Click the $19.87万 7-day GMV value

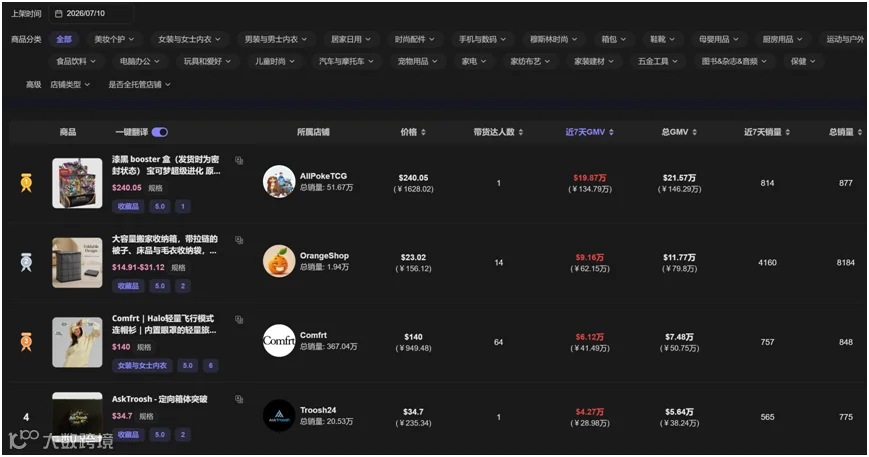pyautogui.click(x=590, y=178)
